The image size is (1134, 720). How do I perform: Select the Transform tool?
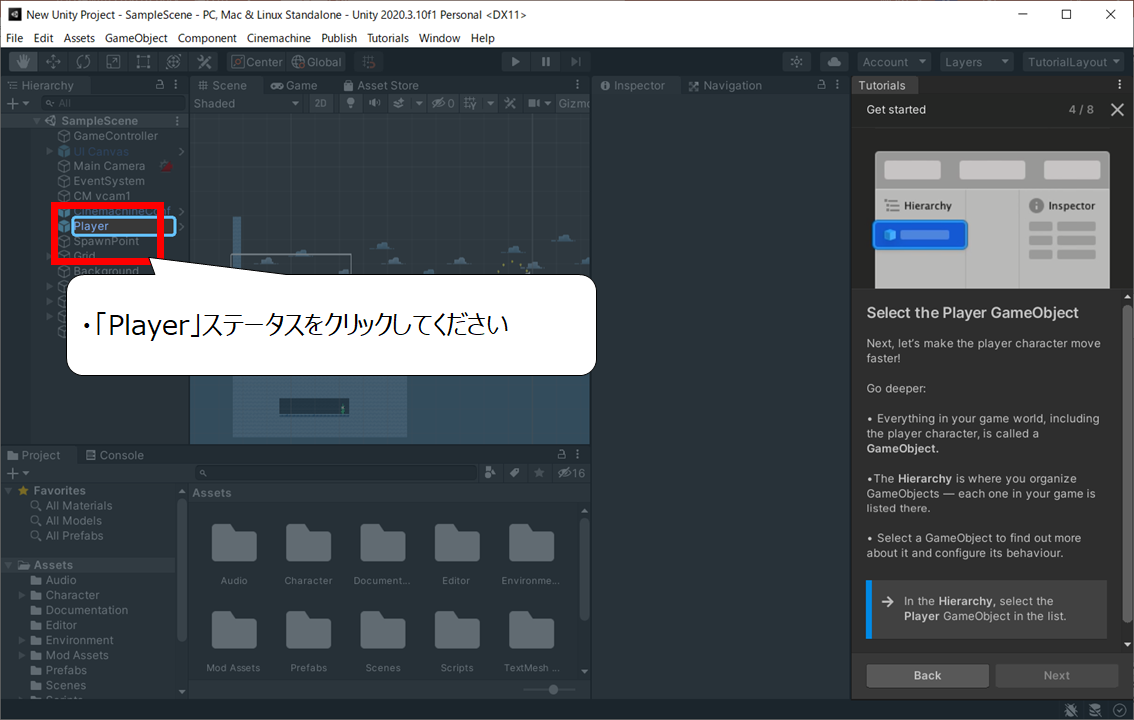(x=174, y=62)
